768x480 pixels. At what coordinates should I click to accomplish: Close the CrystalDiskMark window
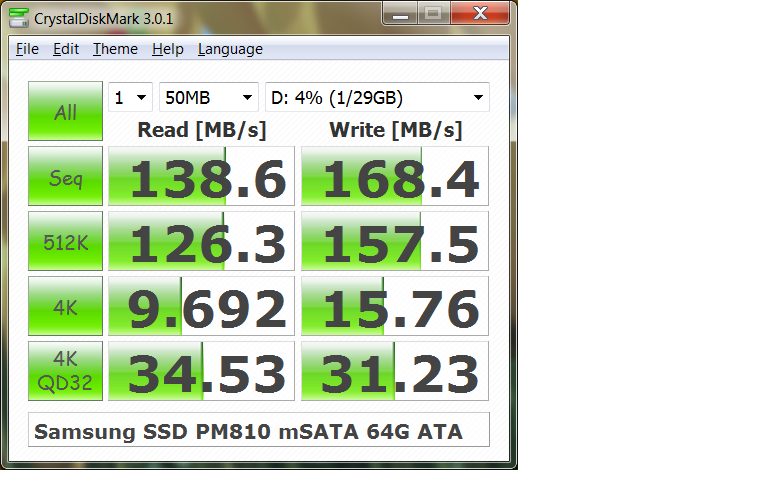point(480,14)
